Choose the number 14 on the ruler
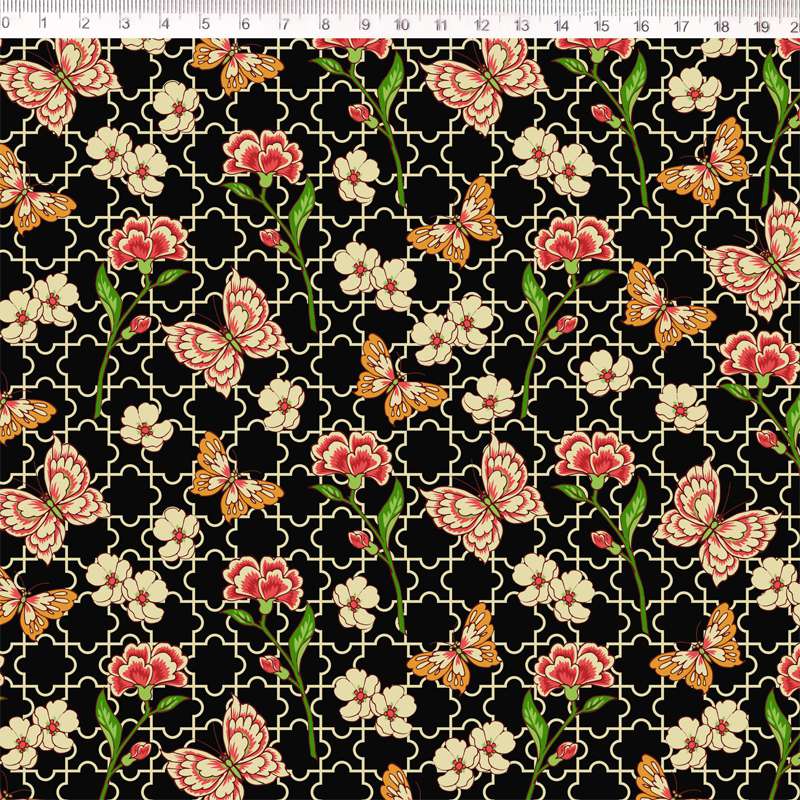 [560, 25]
